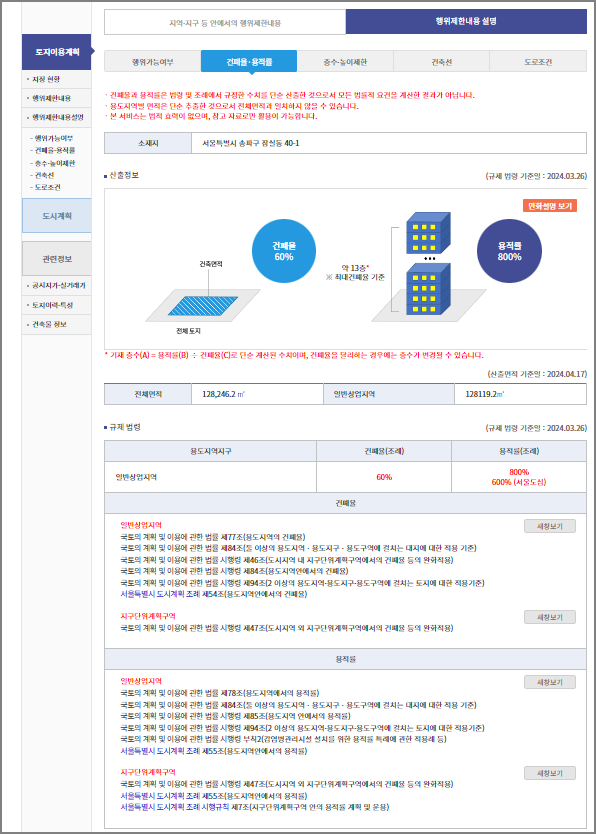Click the 일반상업지역 area value 128119.2㎡

[x=485, y=394]
